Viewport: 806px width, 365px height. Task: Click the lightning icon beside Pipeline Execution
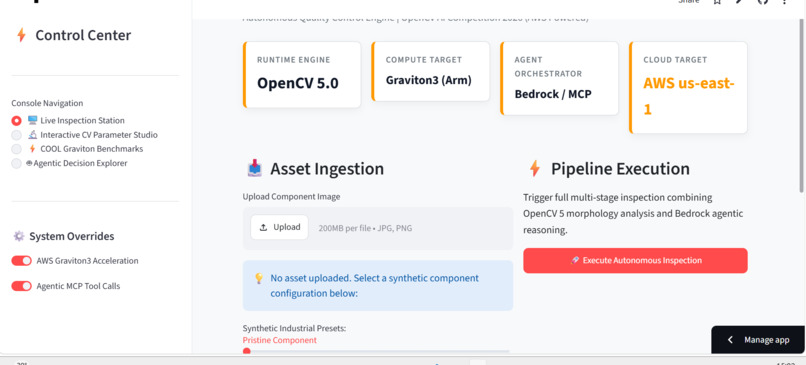[535, 169]
